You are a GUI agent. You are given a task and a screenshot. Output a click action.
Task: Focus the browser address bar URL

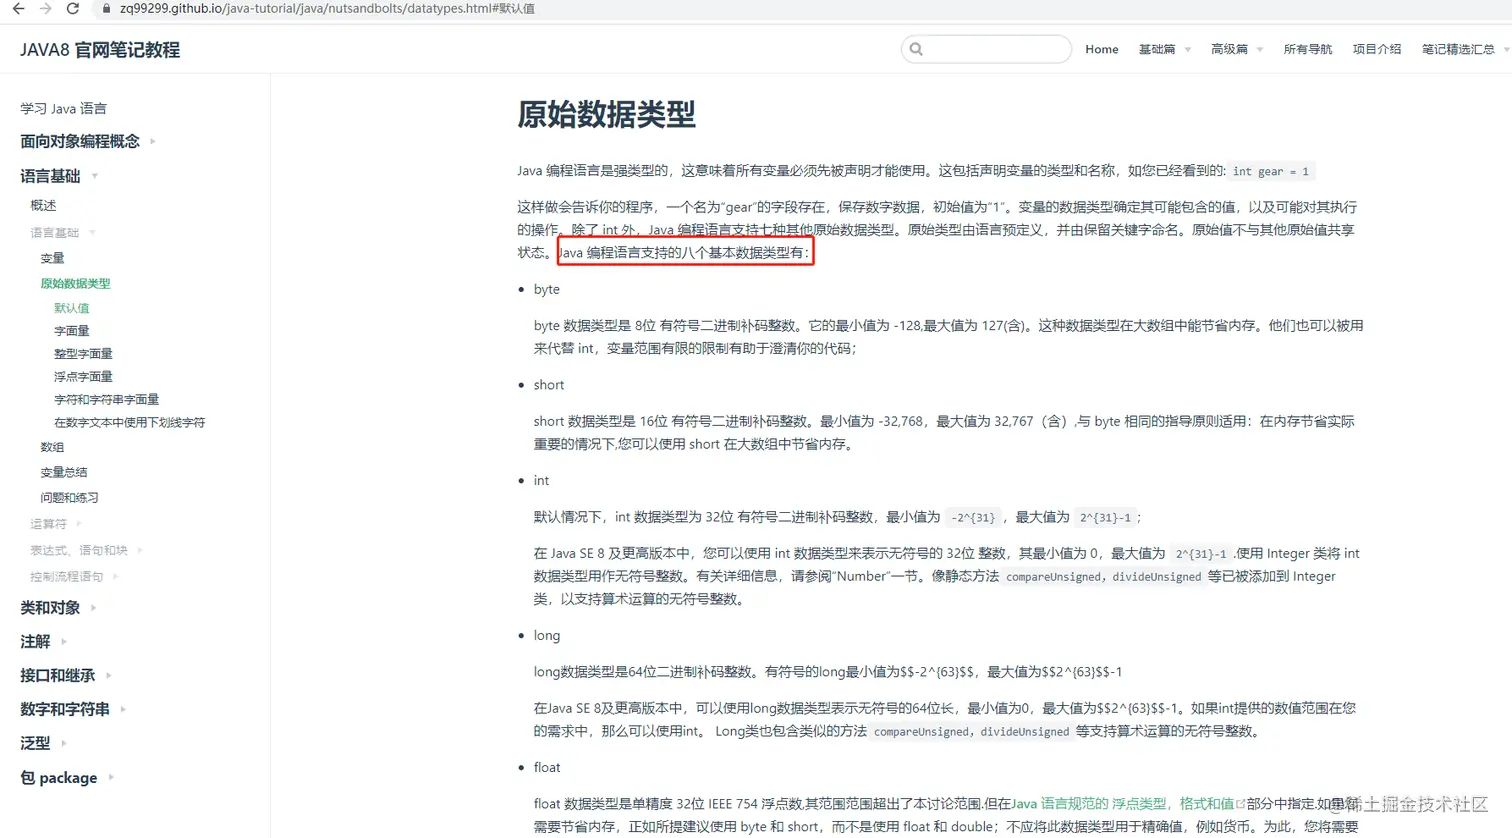coord(327,8)
